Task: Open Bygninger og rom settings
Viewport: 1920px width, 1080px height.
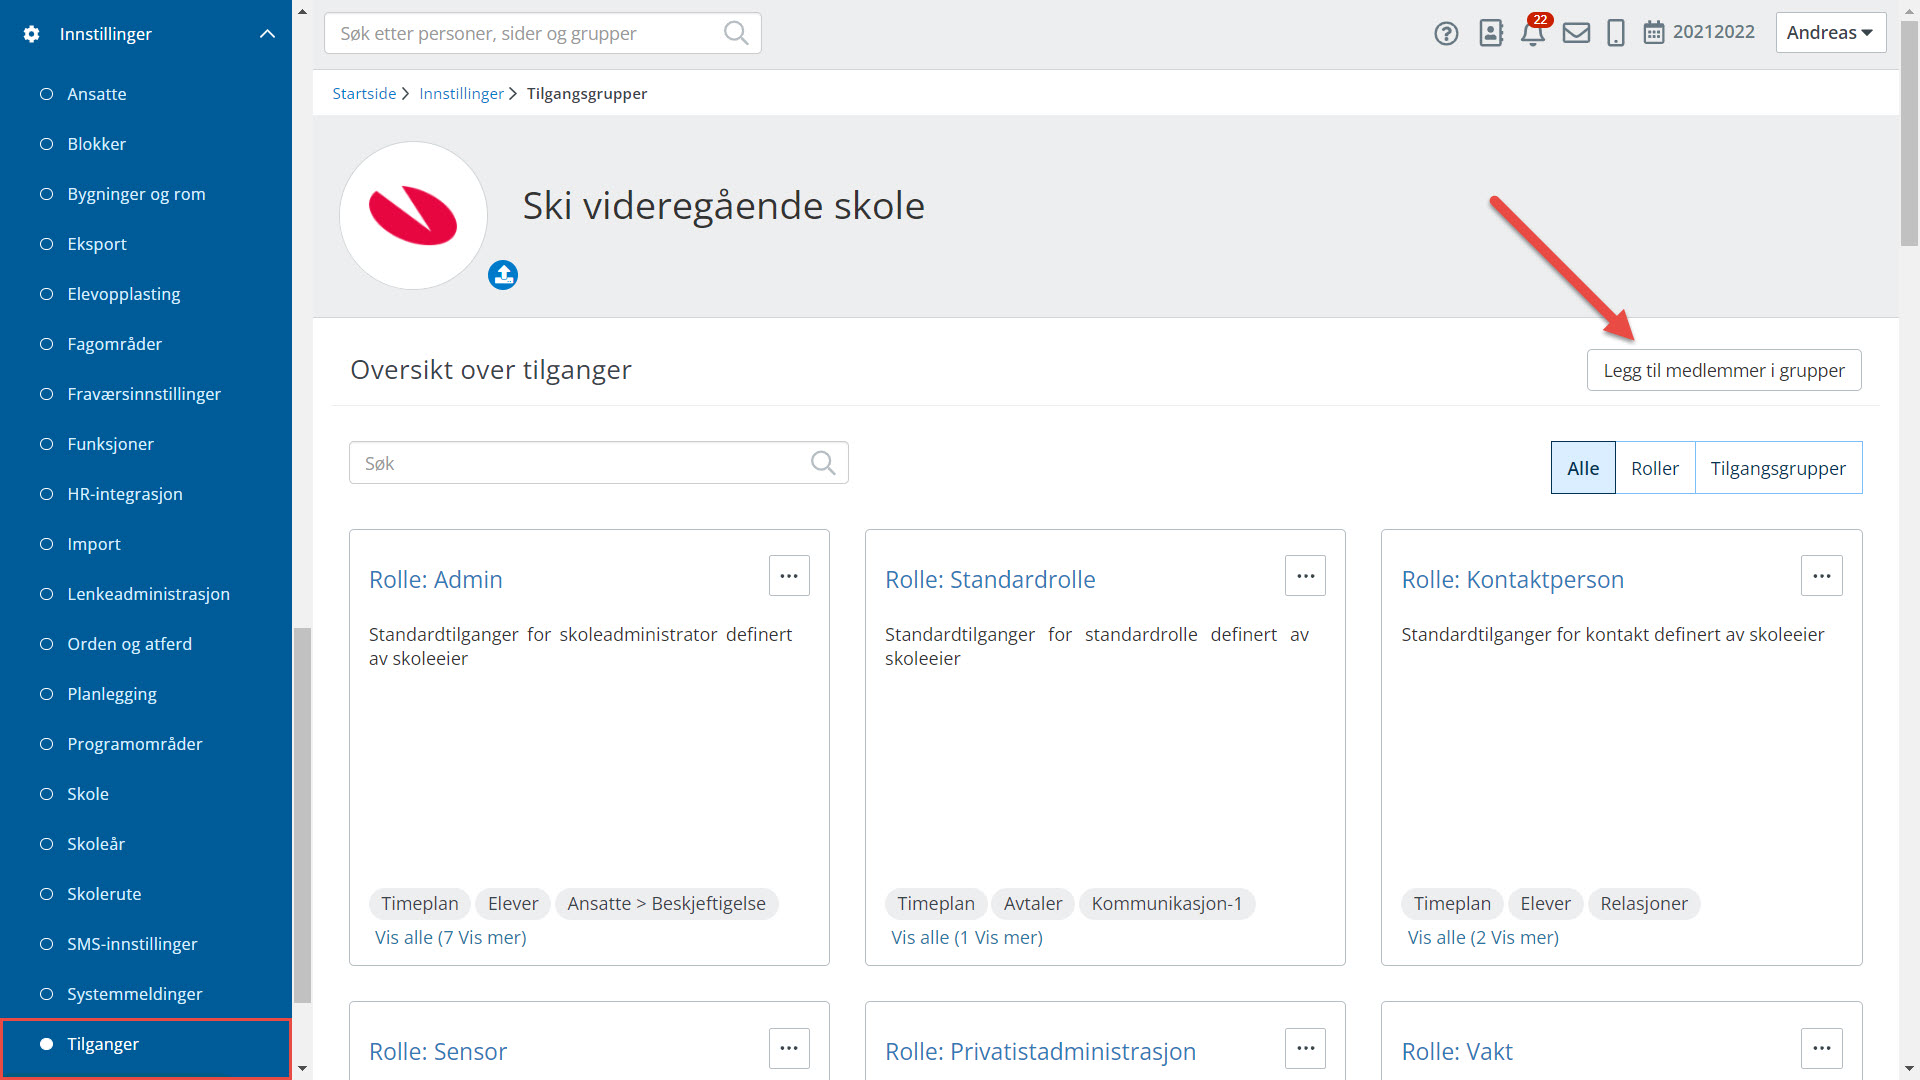Action: point(136,194)
